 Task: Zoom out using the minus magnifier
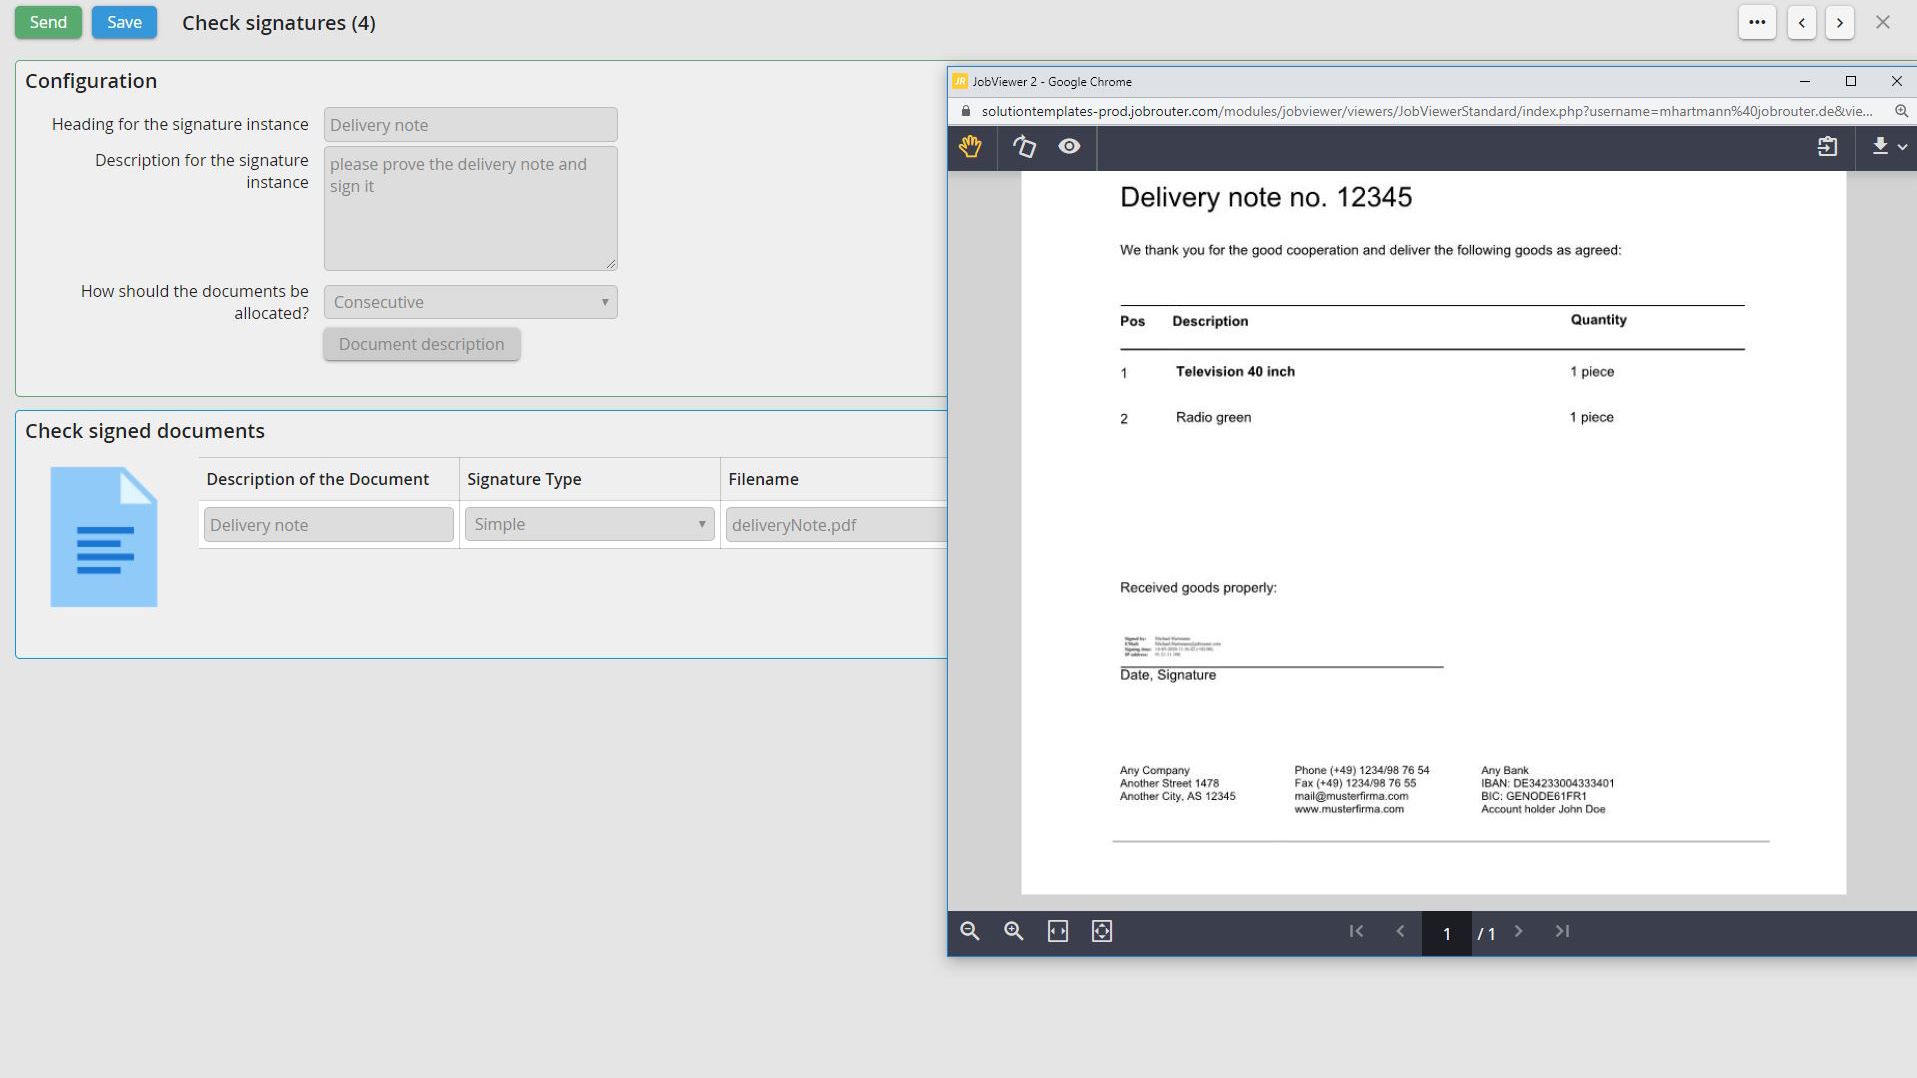[969, 931]
